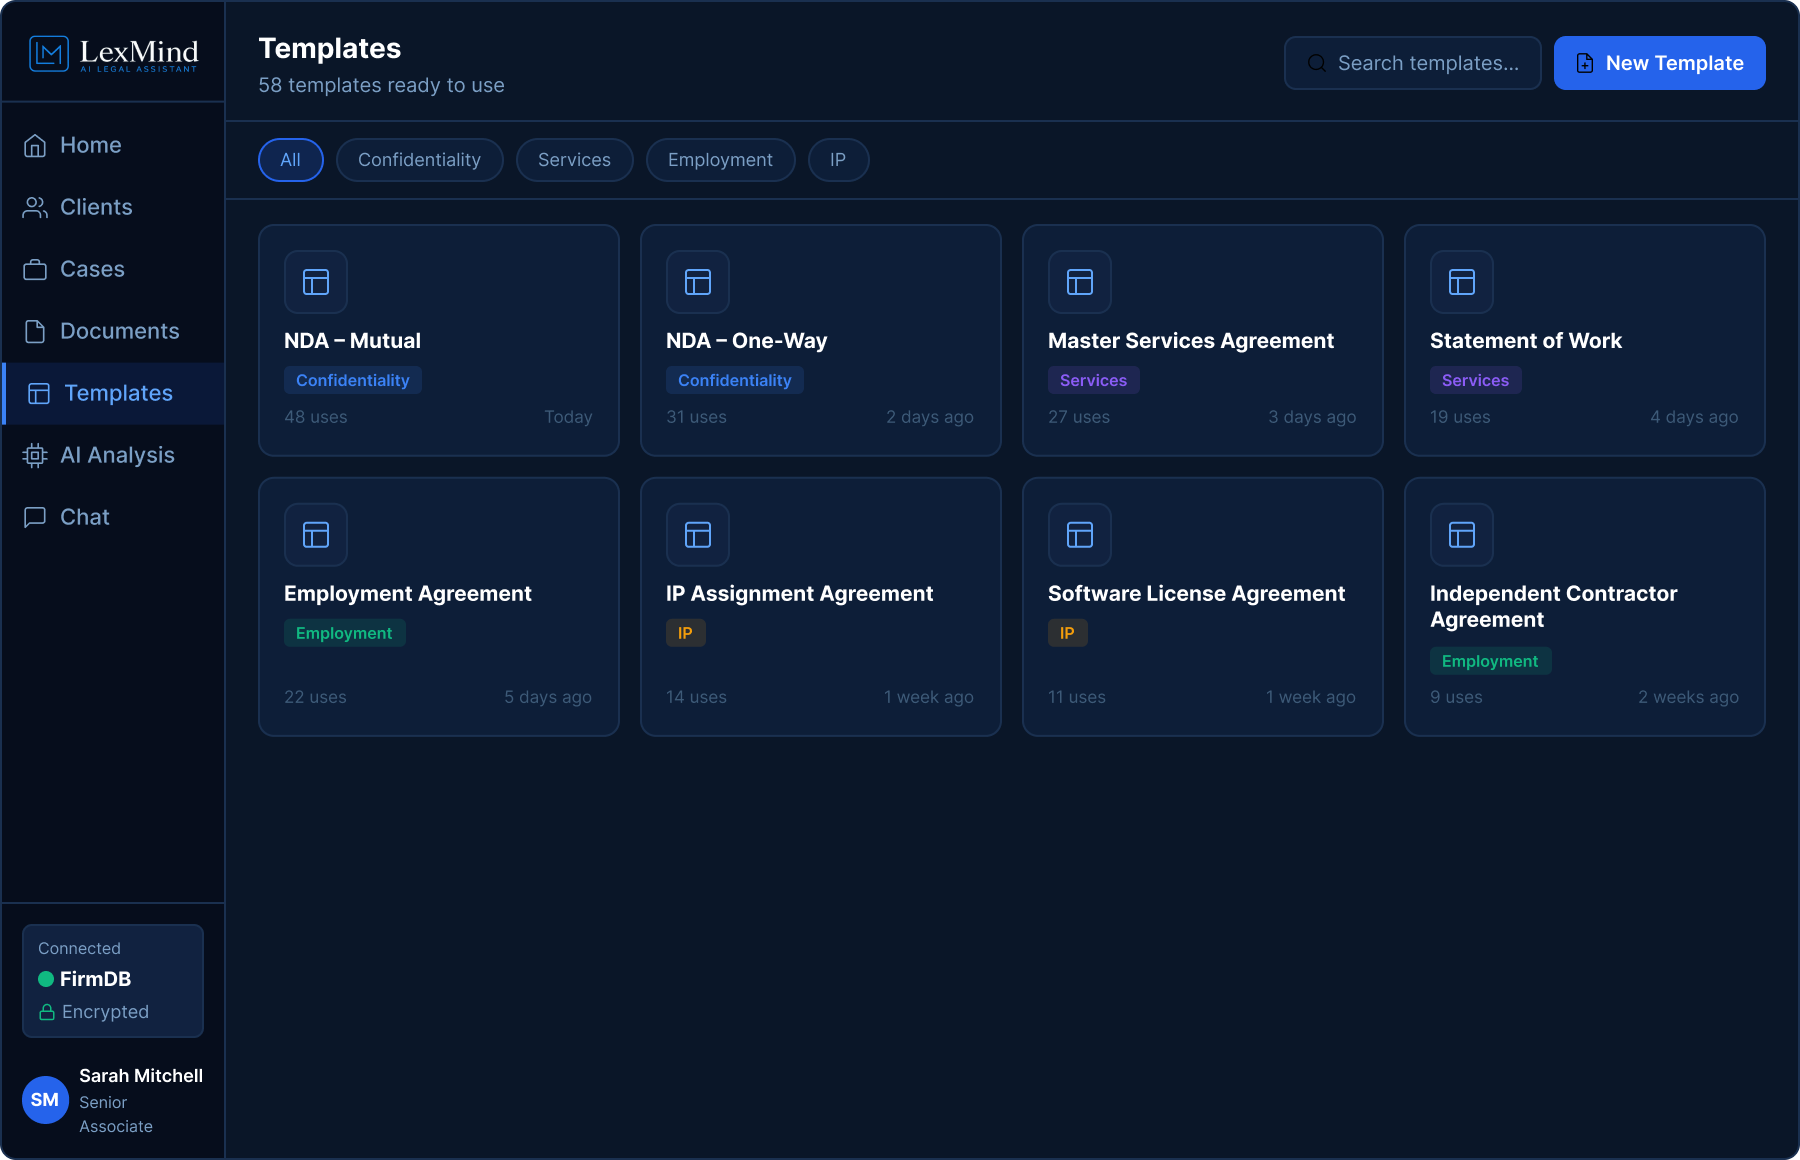Image resolution: width=1800 pixels, height=1160 pixels.
Task: Click the SM user avatar
Action: (45, 1100)
